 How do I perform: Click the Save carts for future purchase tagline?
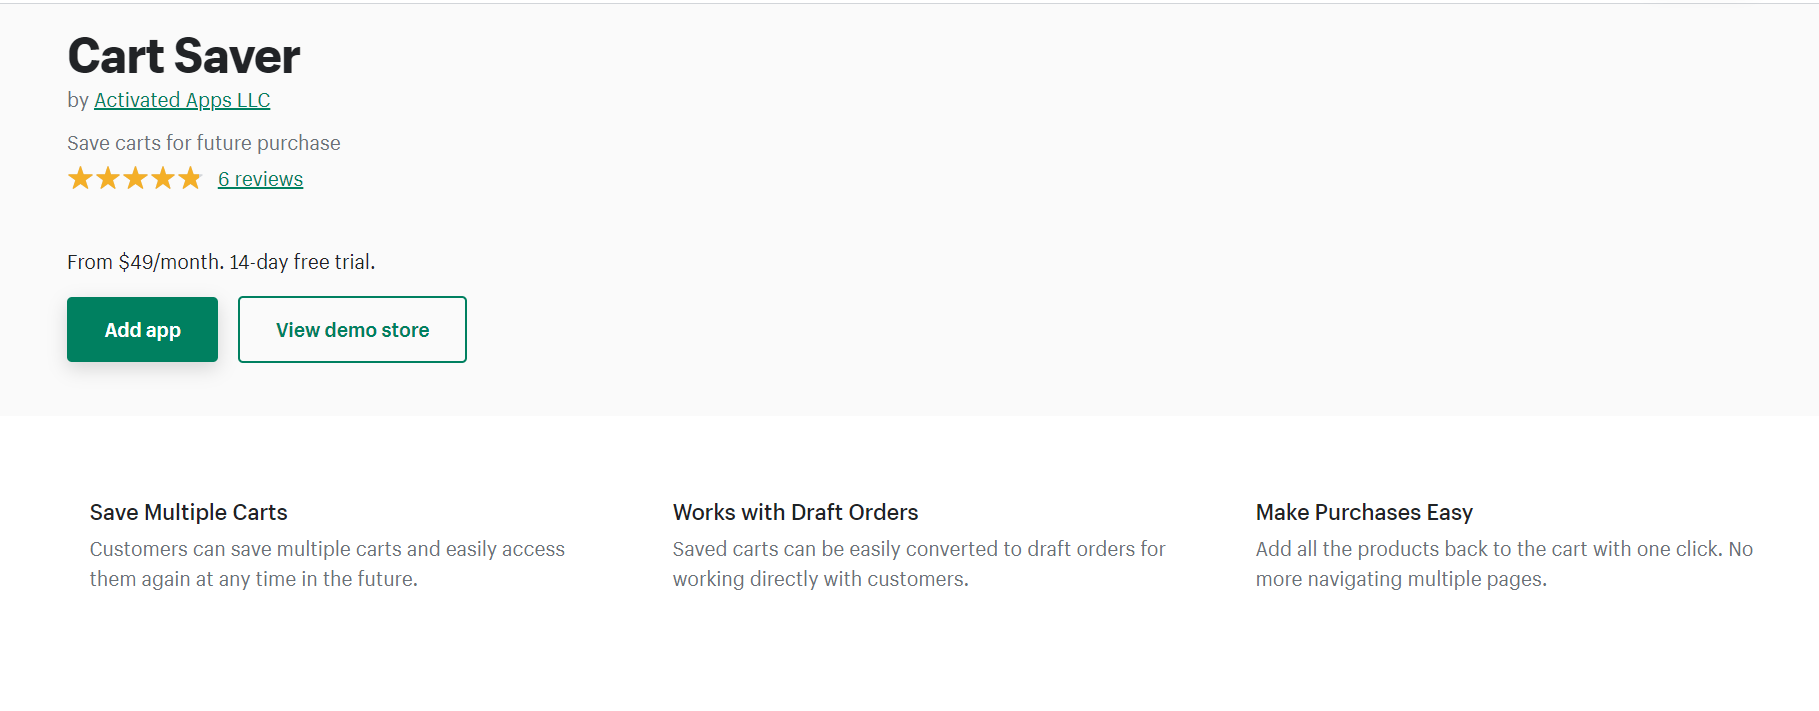tap(204, 143)
